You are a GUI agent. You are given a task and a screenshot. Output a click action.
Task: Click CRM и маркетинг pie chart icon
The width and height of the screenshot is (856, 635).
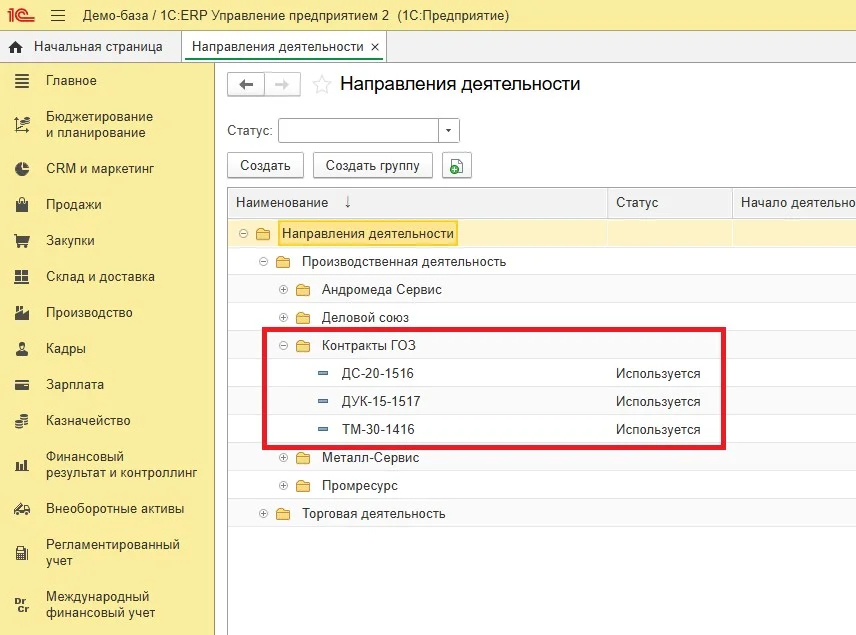coord(22,169)
